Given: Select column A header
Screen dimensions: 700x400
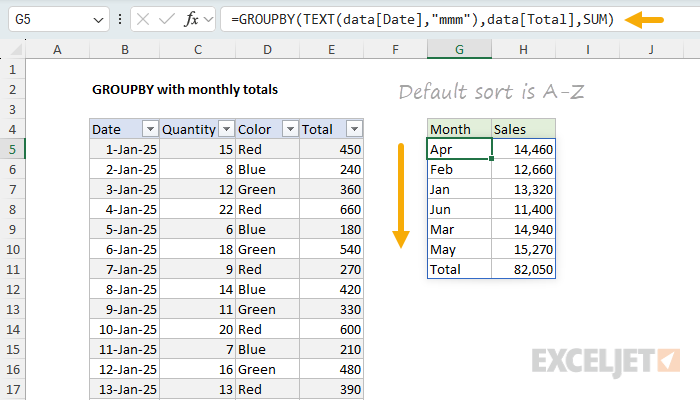Looking at the screenshot, I should pos(57,49).
